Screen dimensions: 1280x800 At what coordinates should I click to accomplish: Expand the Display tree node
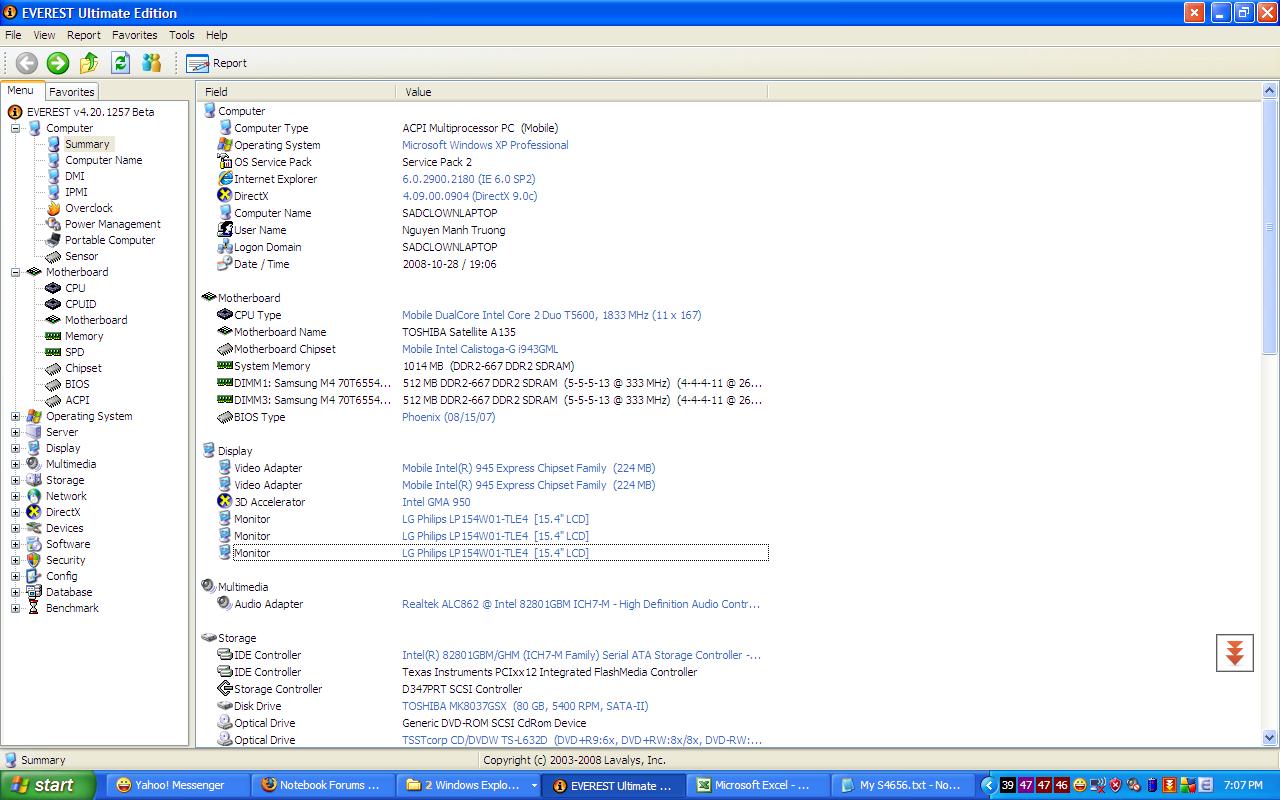pyautogui.click(x=16, y=448)
